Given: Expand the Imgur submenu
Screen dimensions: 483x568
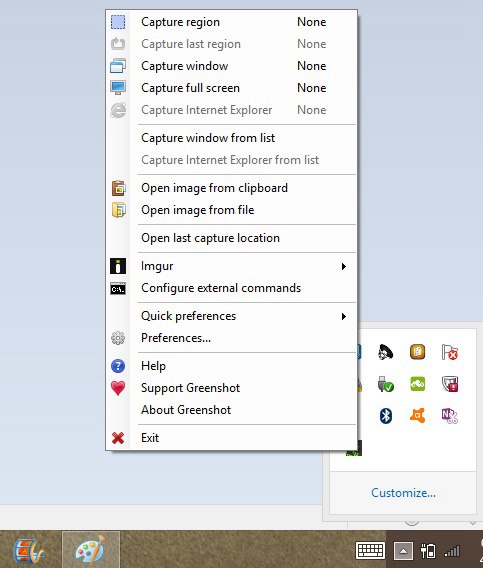Looking at the screenshot, I should click(231, 266).
